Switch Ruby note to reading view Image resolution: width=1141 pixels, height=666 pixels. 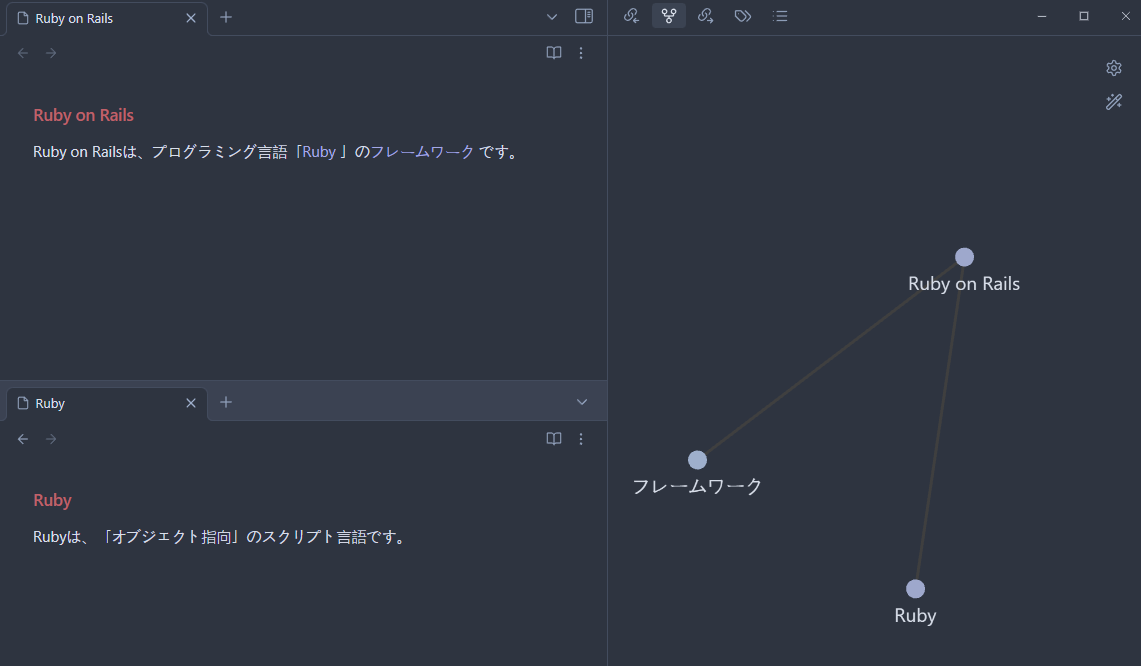point(554,439)
